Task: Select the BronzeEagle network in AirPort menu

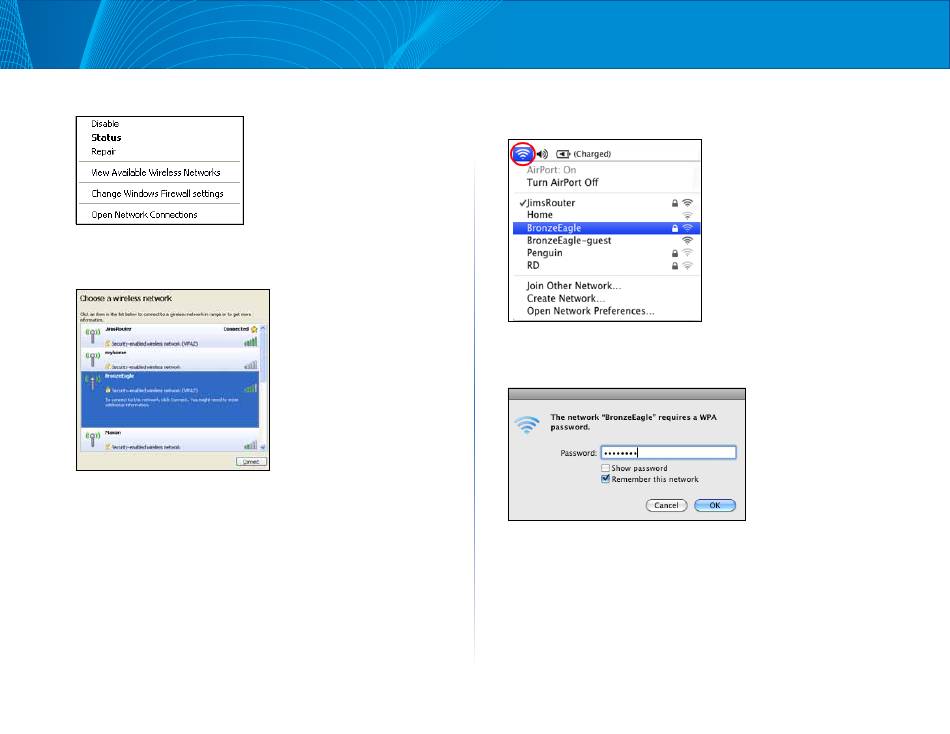Action: (606, 229)
